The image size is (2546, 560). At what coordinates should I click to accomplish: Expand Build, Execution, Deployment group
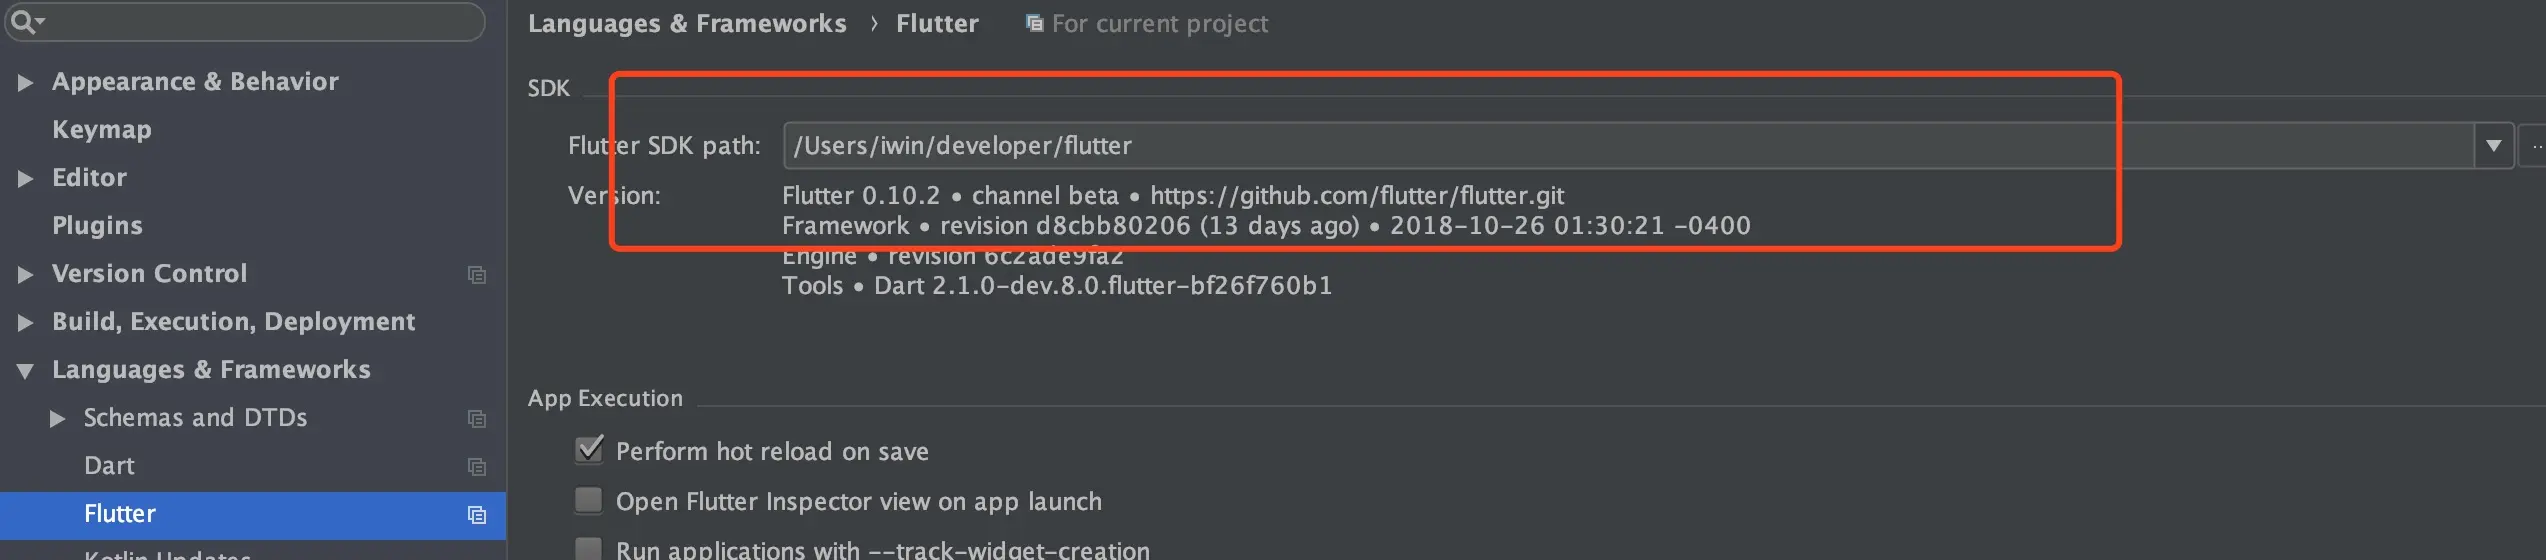click(x=25, y=322)
